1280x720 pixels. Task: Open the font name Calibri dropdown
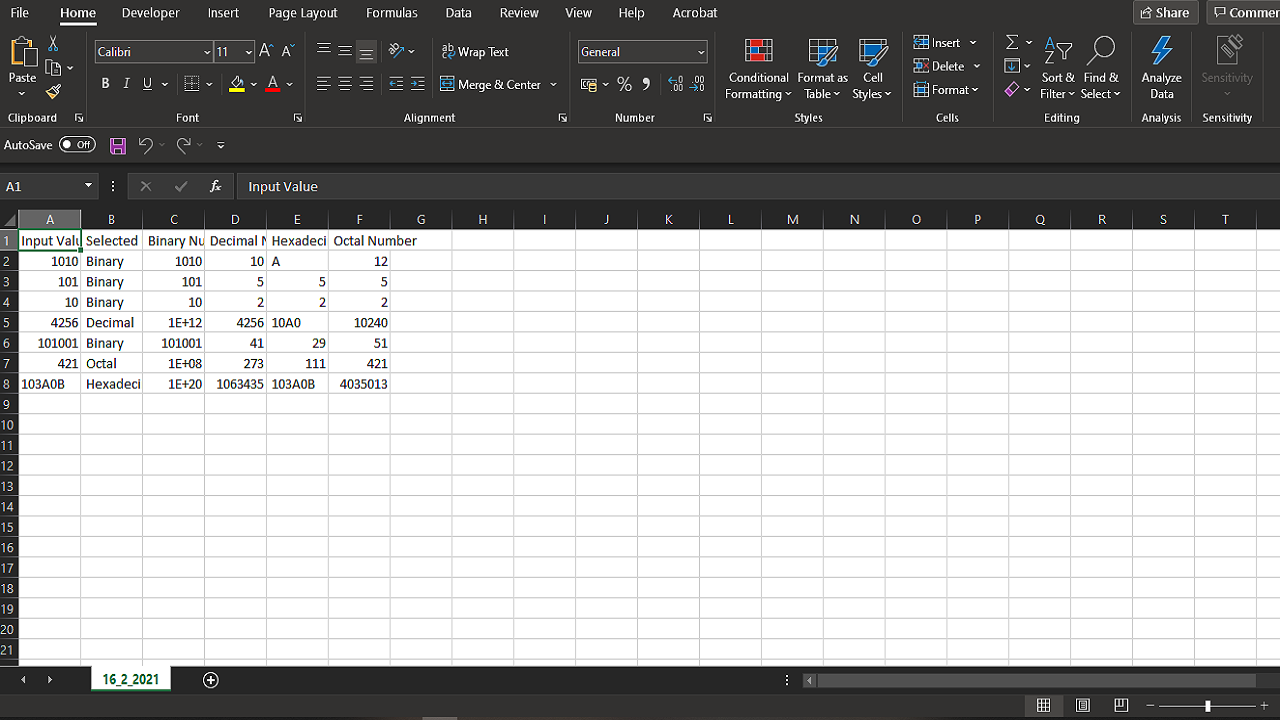click(207, 52)
